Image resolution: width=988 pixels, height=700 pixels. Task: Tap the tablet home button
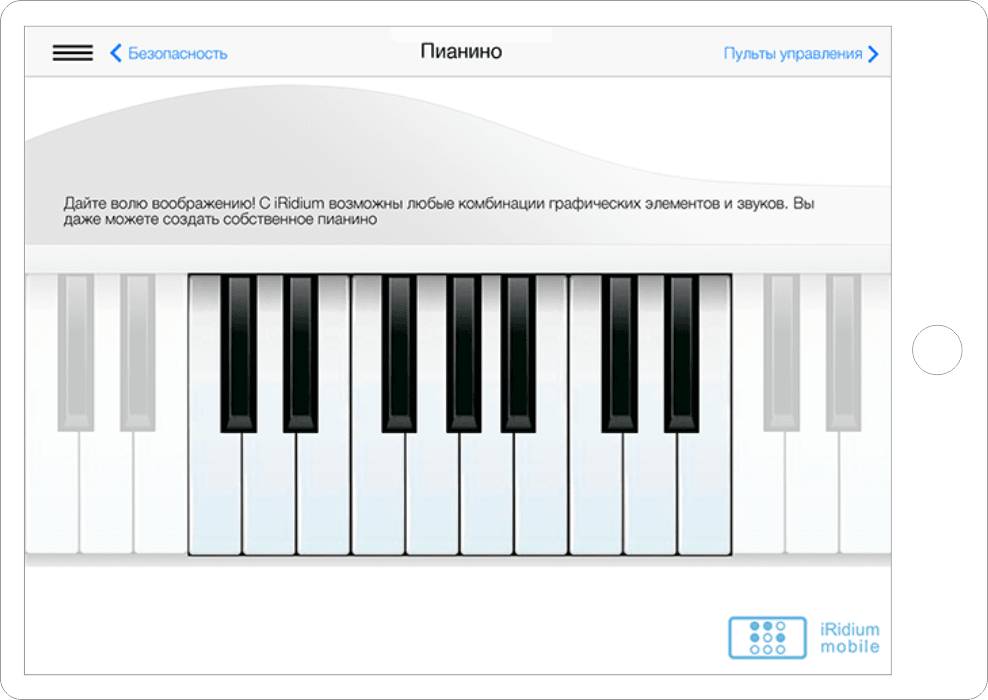point(937,350)
